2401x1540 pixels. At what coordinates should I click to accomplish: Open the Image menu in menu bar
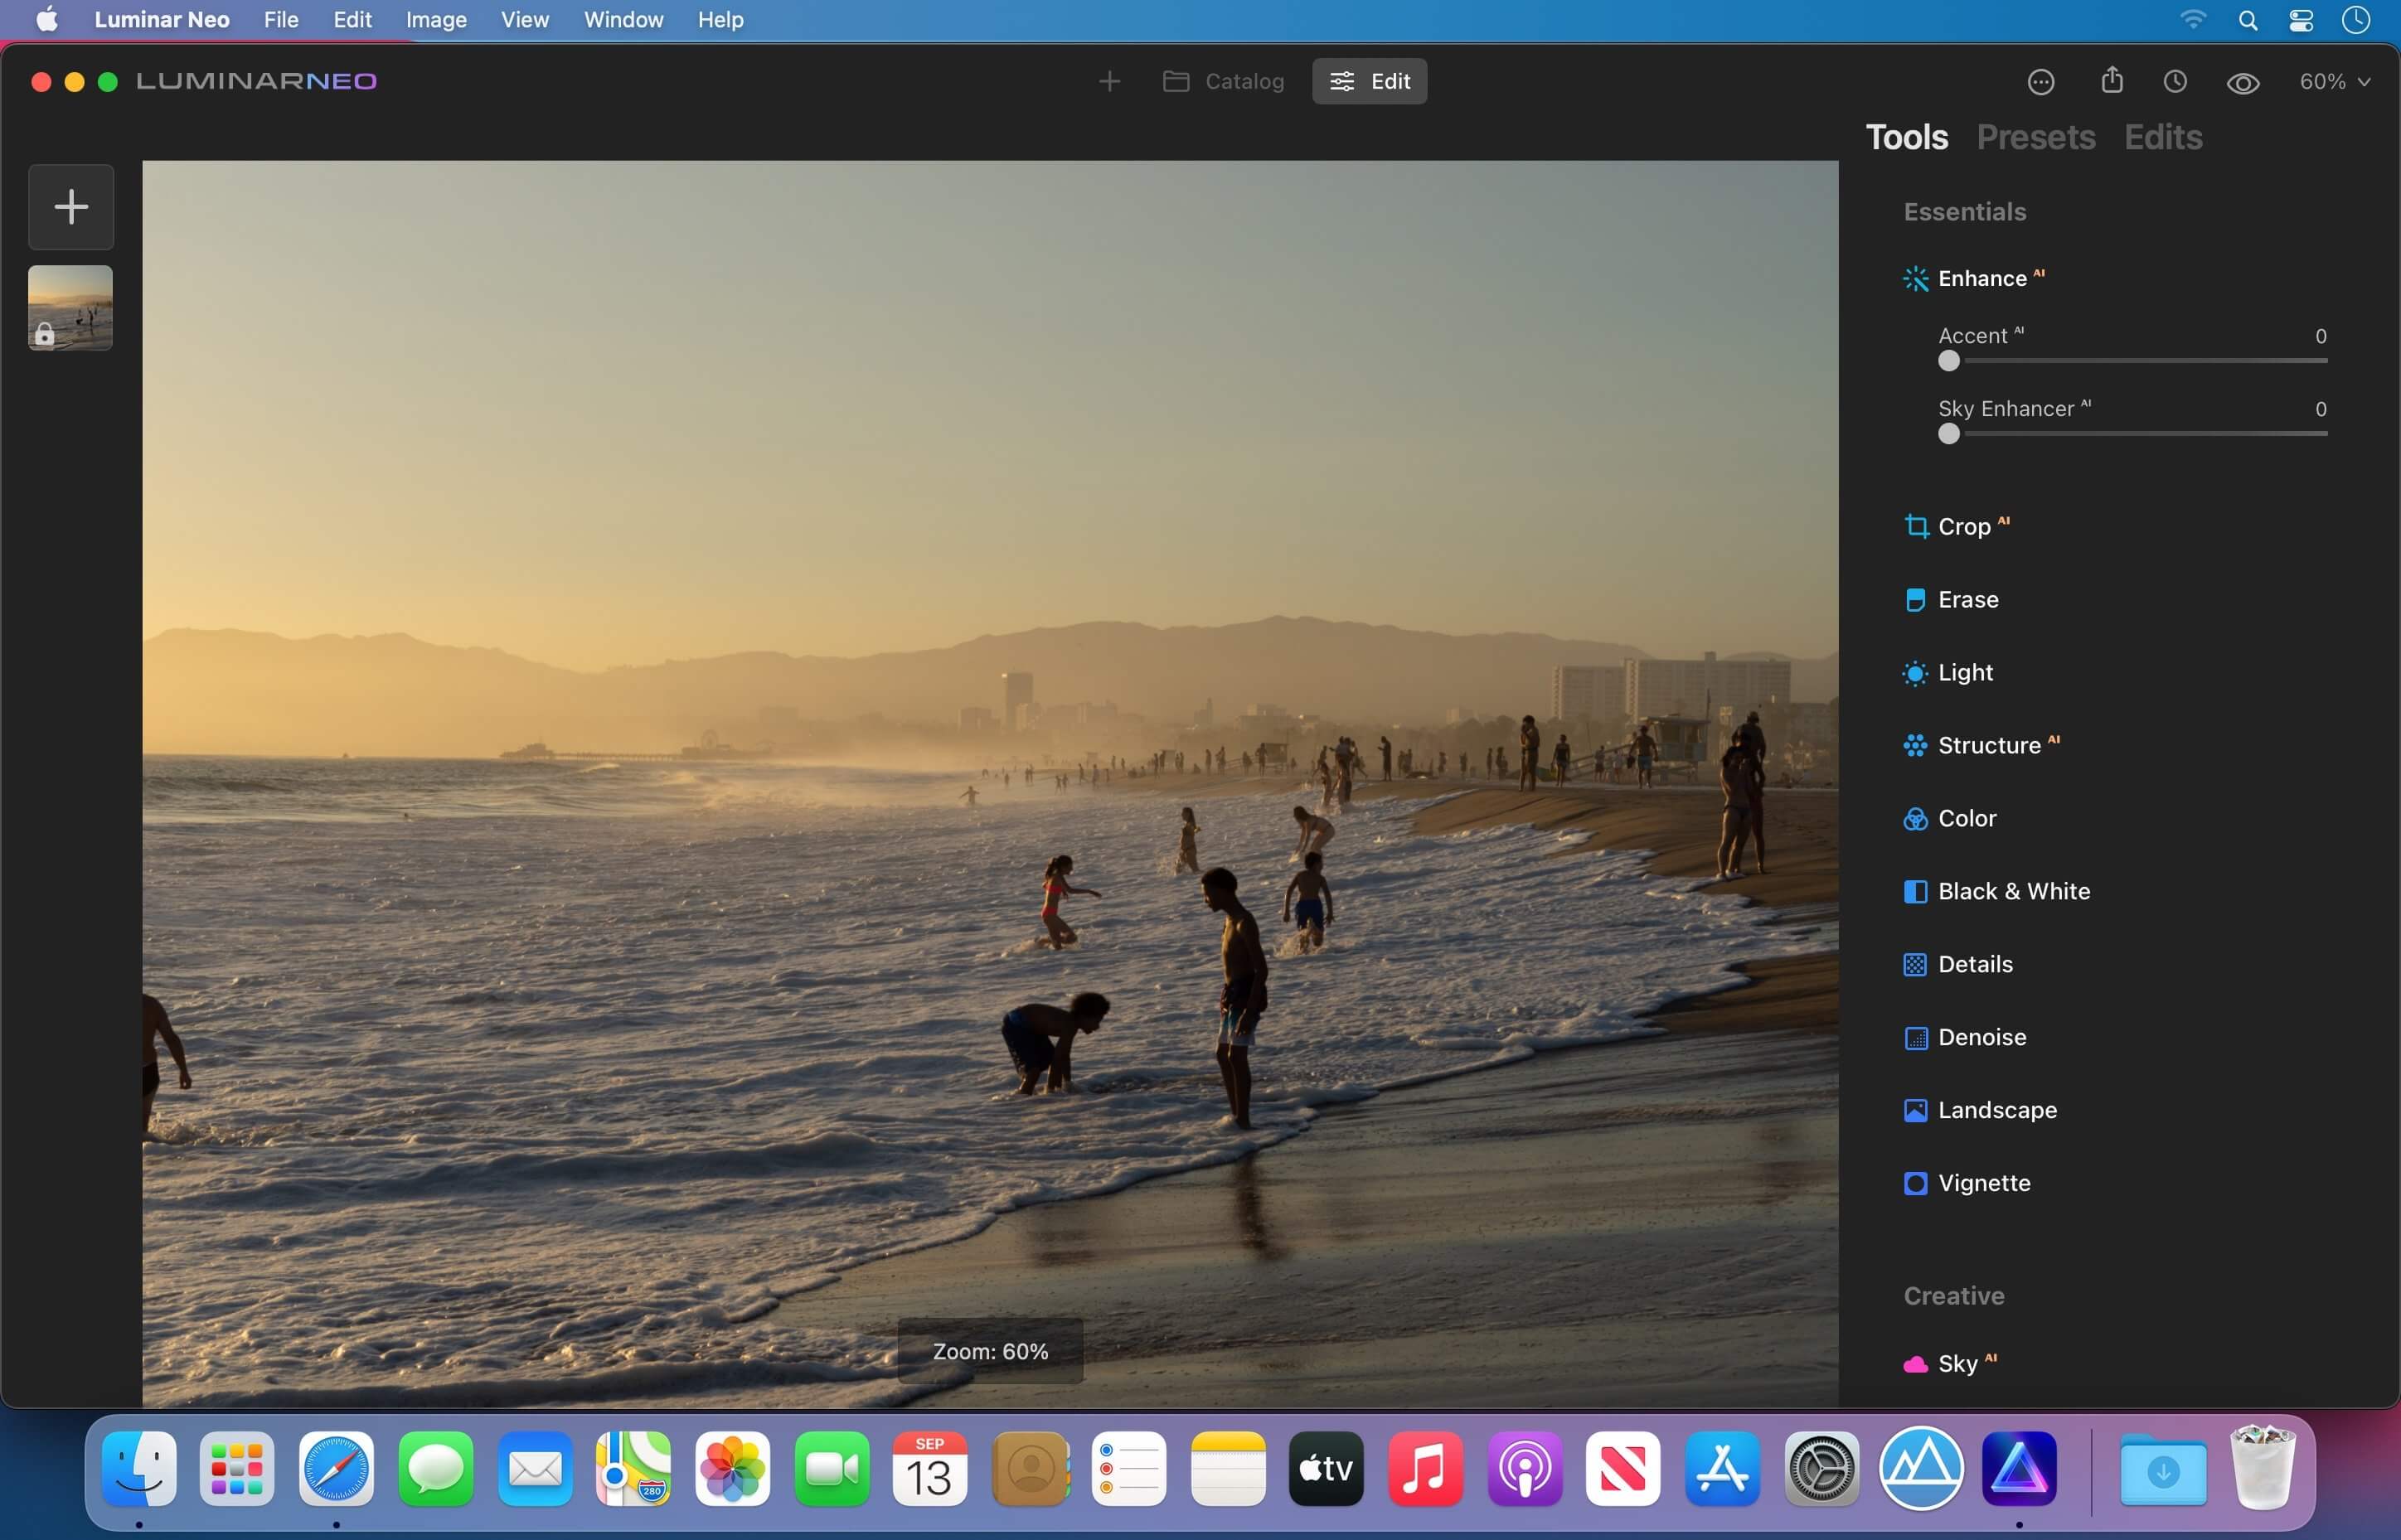click(436, 20)
